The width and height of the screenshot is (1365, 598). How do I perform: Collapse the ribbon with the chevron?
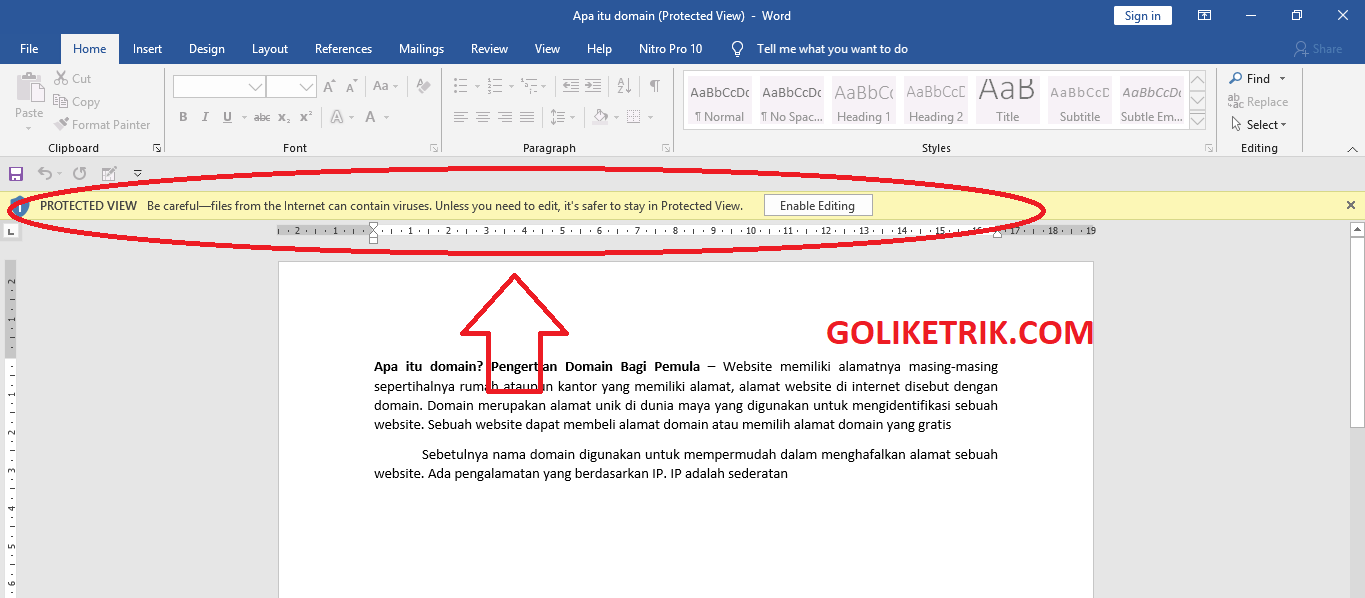[1352, 148]
